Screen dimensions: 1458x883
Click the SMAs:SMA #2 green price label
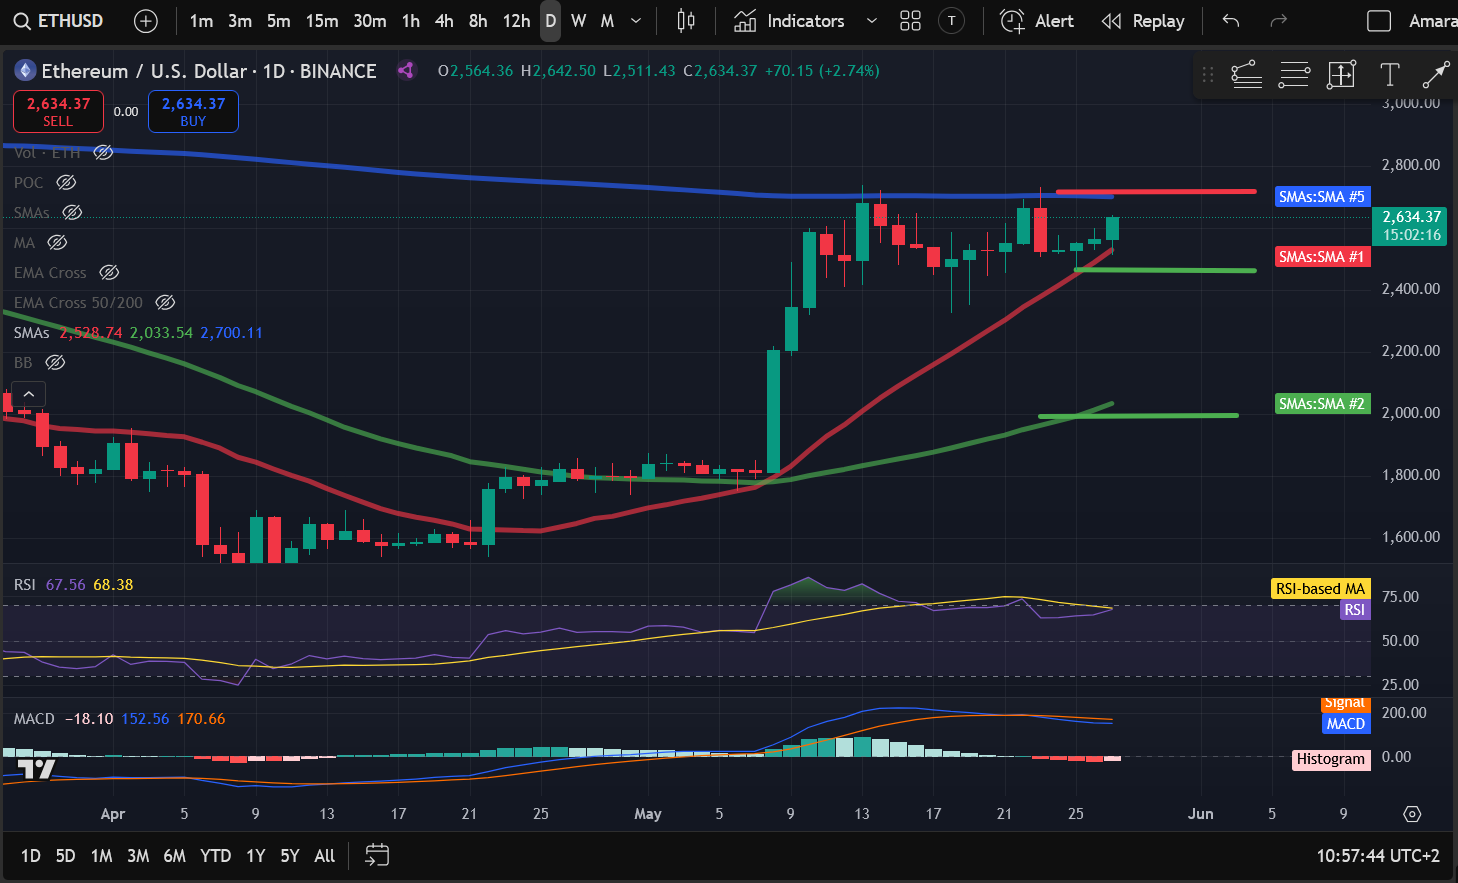[1321, 404]
